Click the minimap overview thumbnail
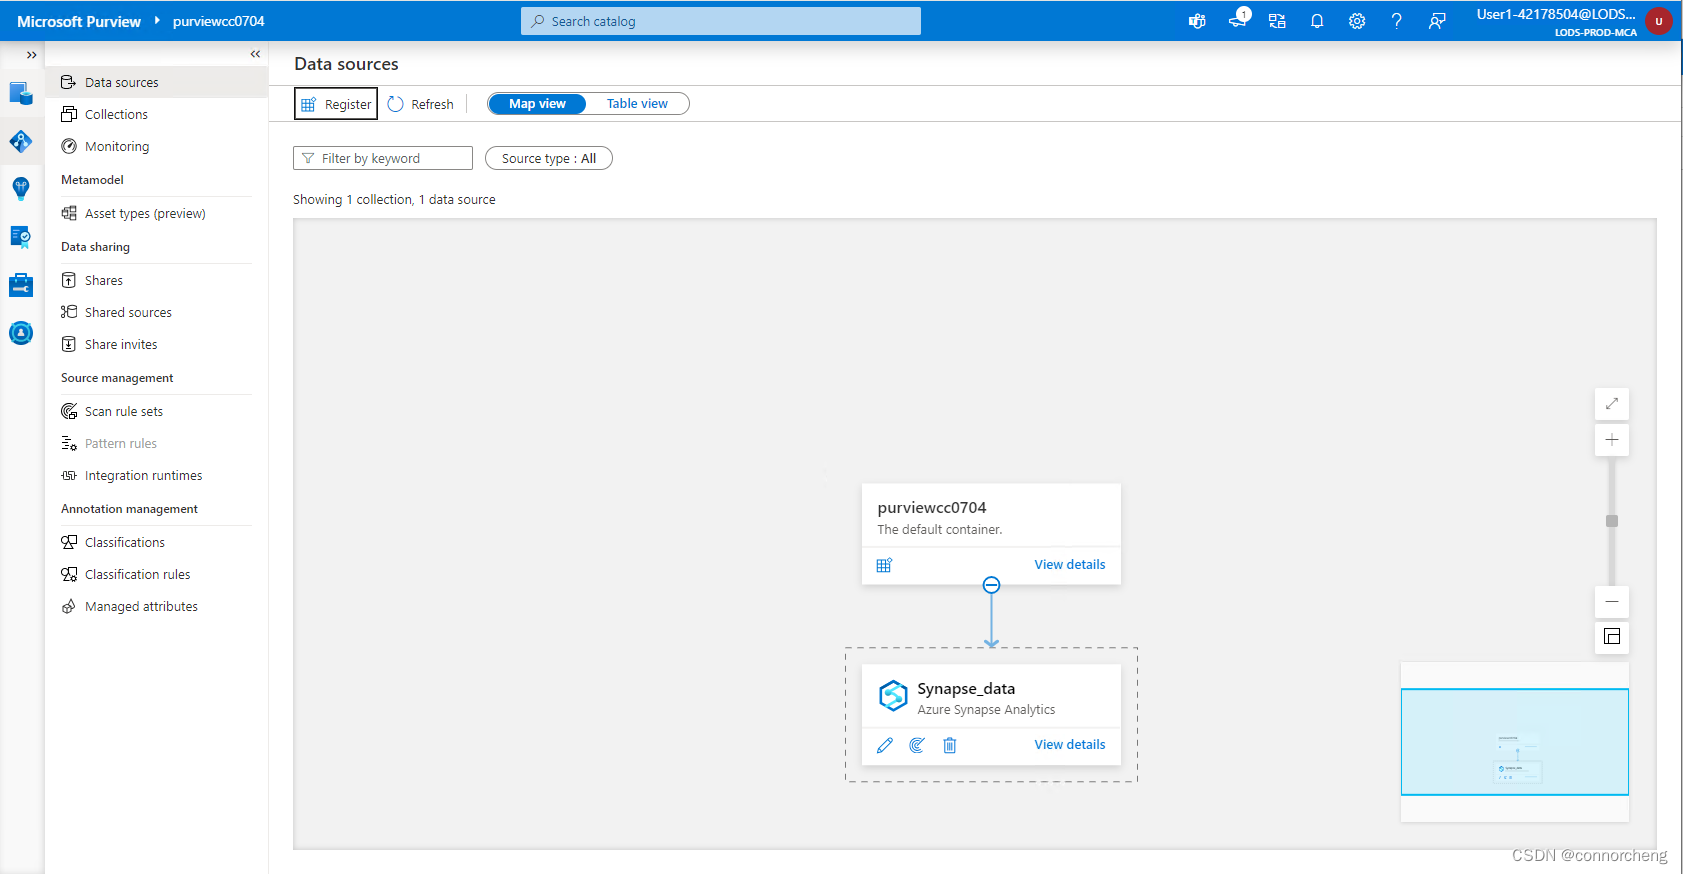This screenshot has width=1683, height=874. pyautogui.click(x=1515, y=742)
